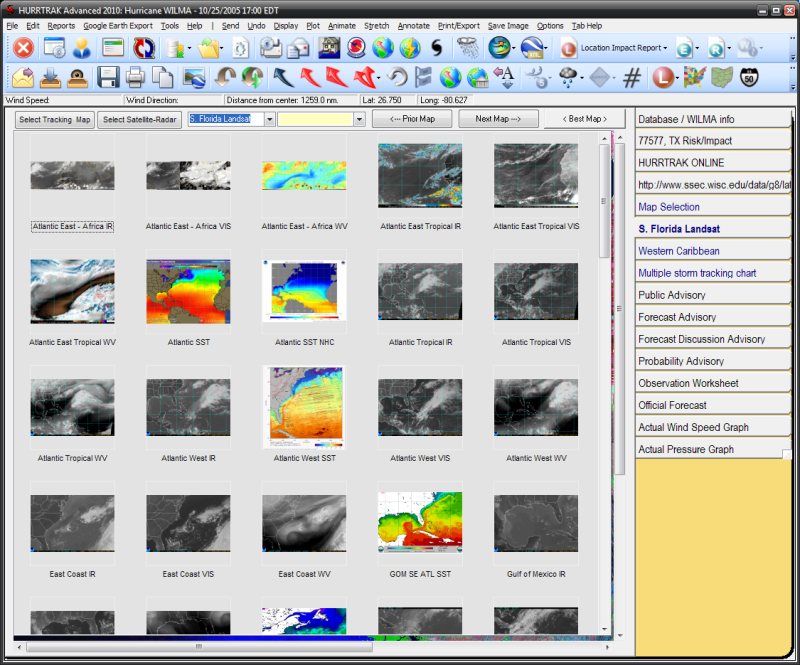The width and height of the screenshot is (800, 665).
Task: Click the dark blue pointer arrow icon
Action: [283, 78]
